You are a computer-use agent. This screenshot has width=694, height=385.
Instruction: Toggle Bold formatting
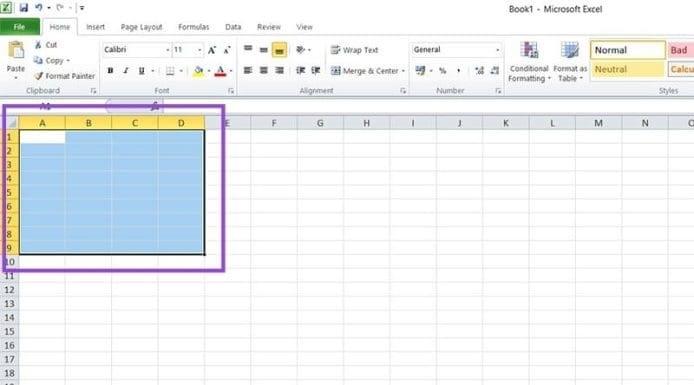(110, 70)
